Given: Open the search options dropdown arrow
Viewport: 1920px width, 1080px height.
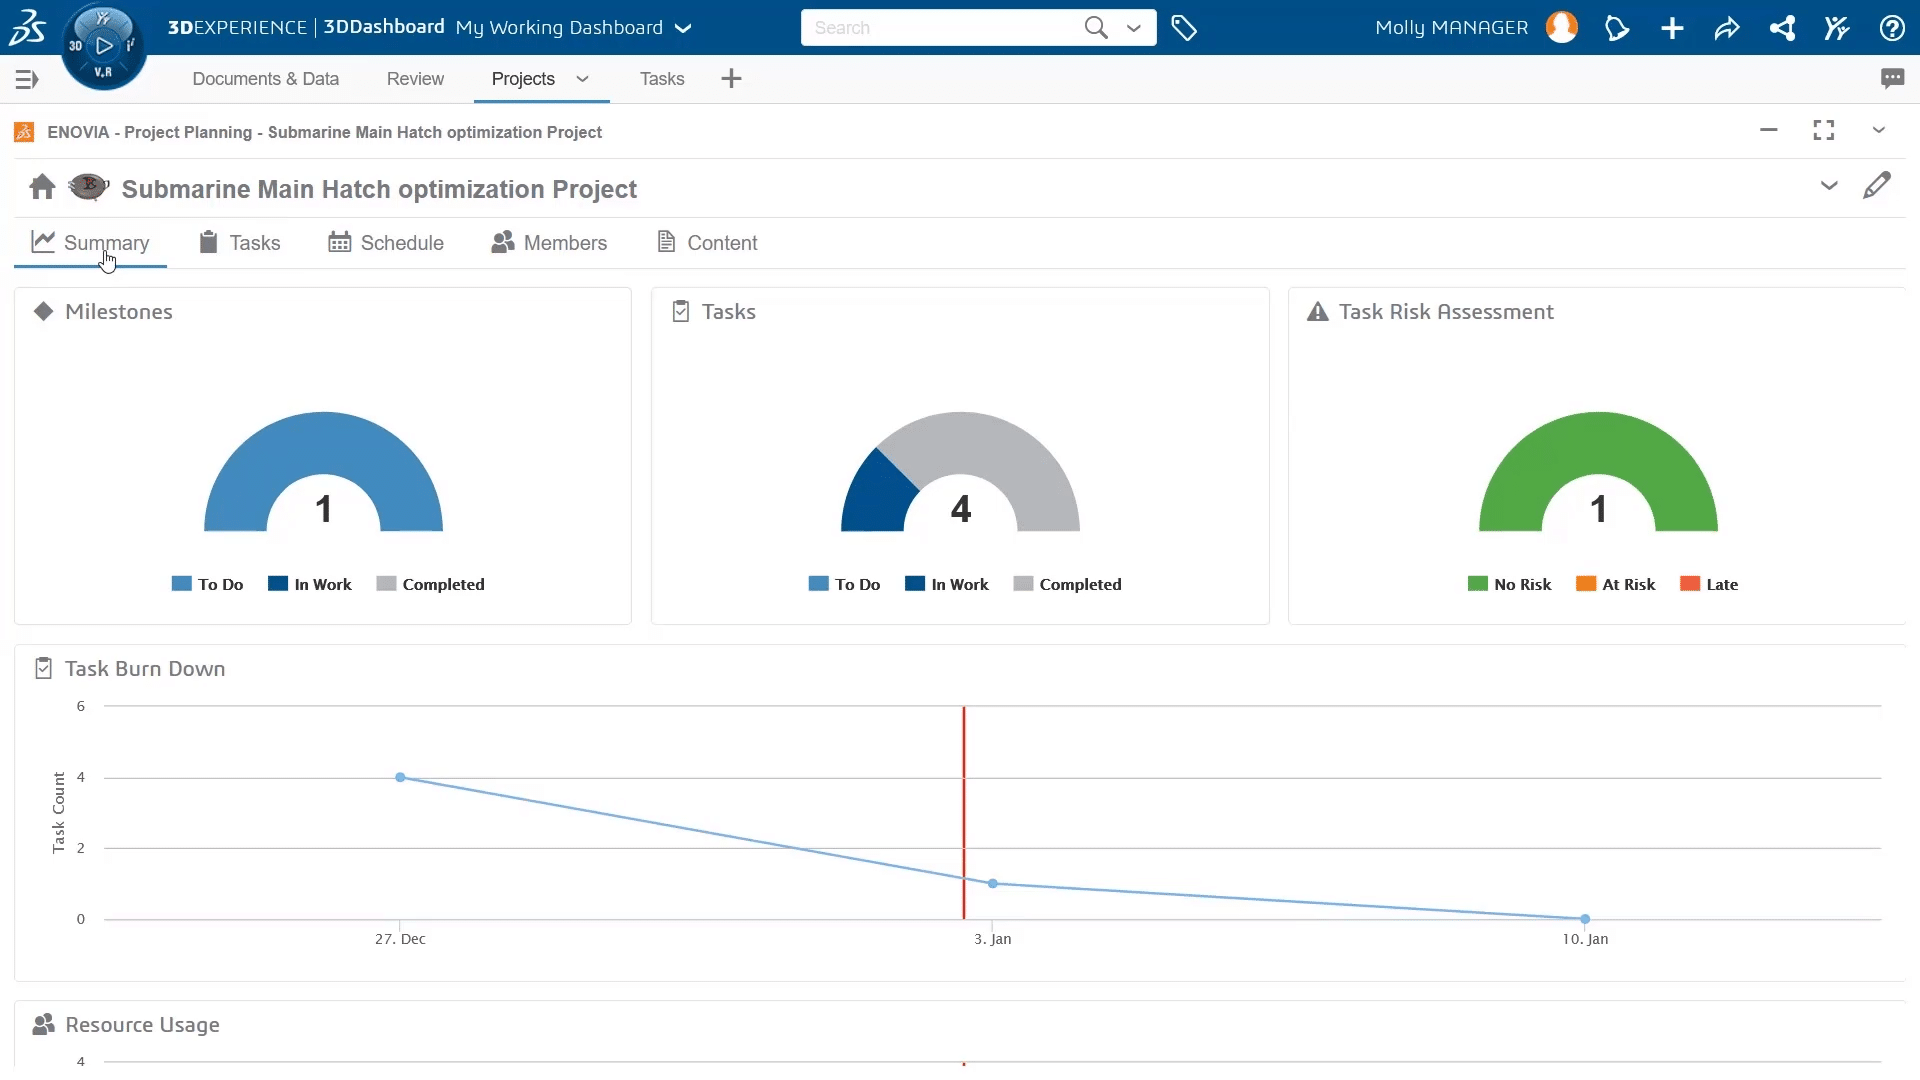Looking at the screenshot, I should click(x=1133, y=28).
